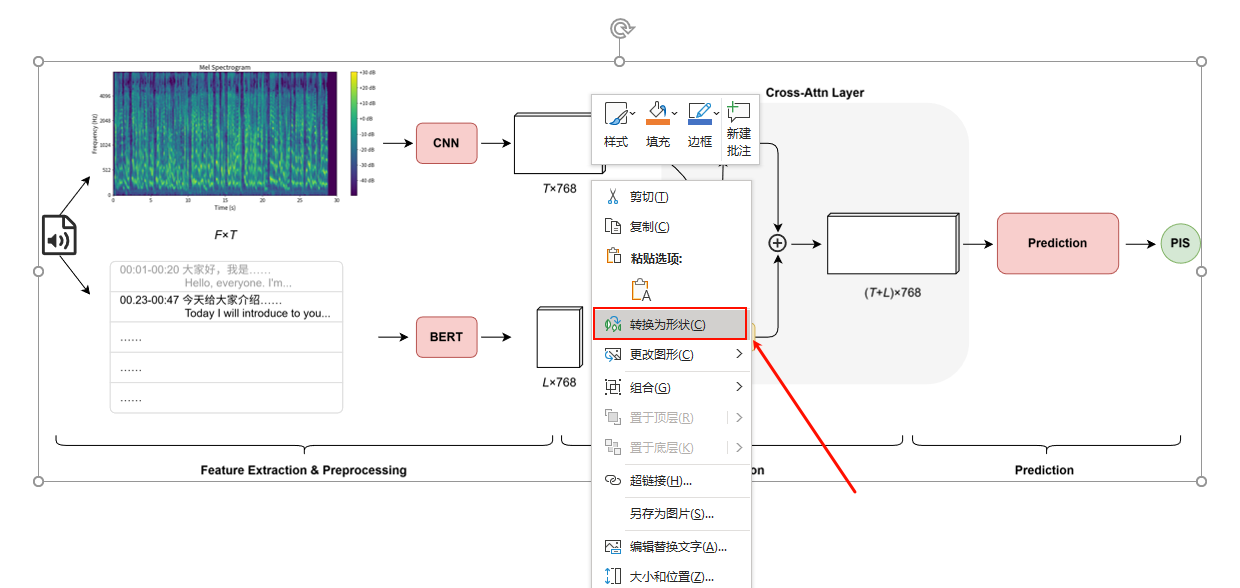Open 更改图形(C) menu entry
The width and height of the screenshot is (1240, 588).
tap(669, 354)
